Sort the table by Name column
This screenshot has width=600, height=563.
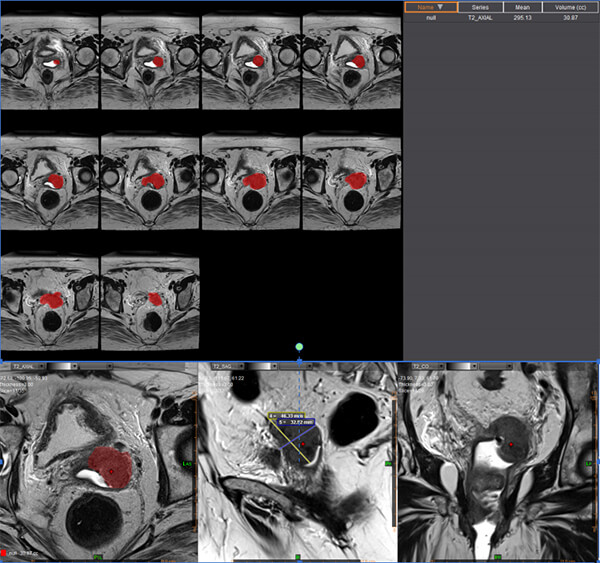click(430, 7)
